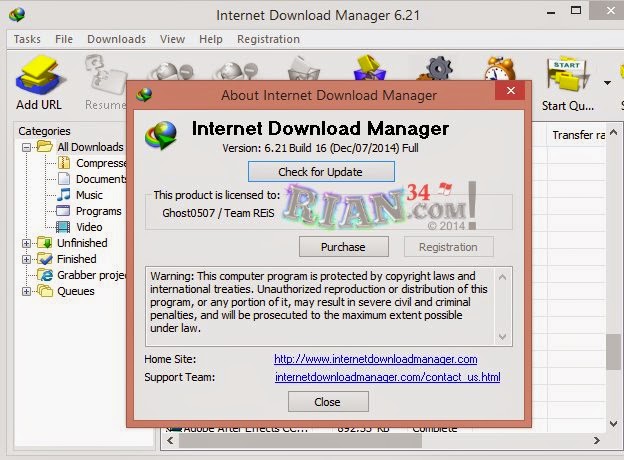Select the Programs category icon
This screenshot has width=624, height=460.
(x=63, y=211)
